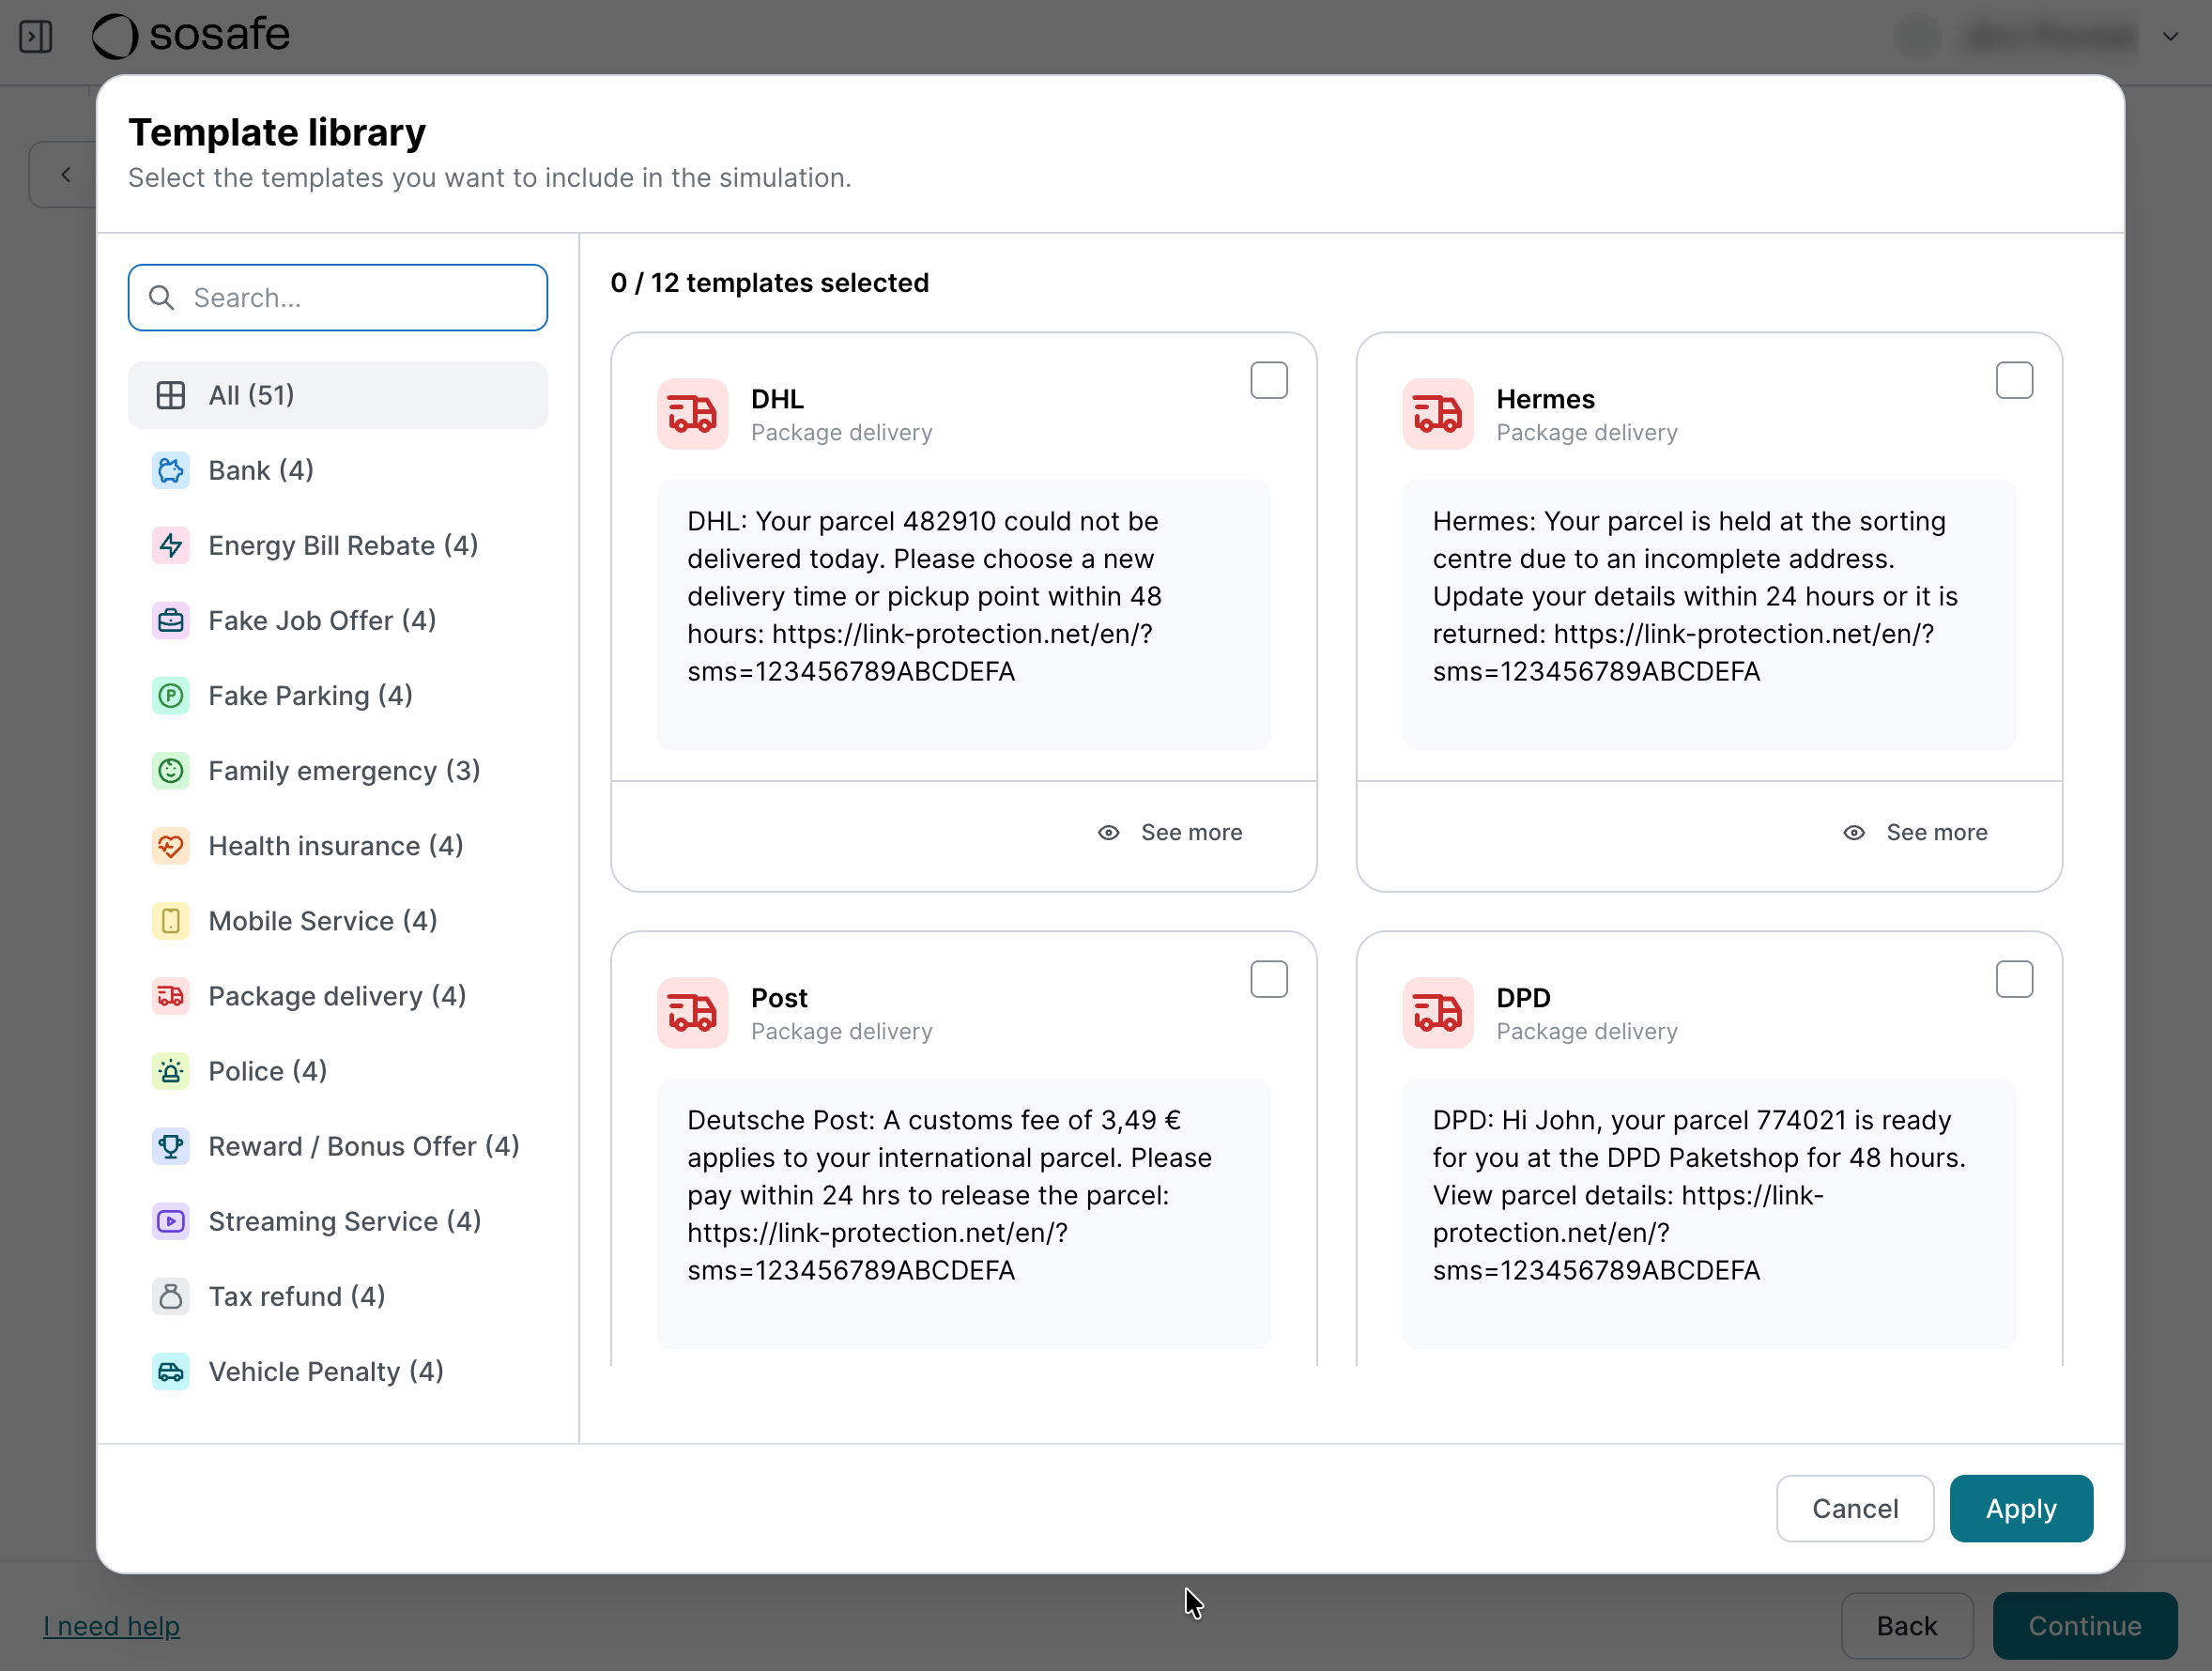Screen dimensions: 2212x1671
Task: Click the Streaming Service play icon
Action: pos(171,1221)
